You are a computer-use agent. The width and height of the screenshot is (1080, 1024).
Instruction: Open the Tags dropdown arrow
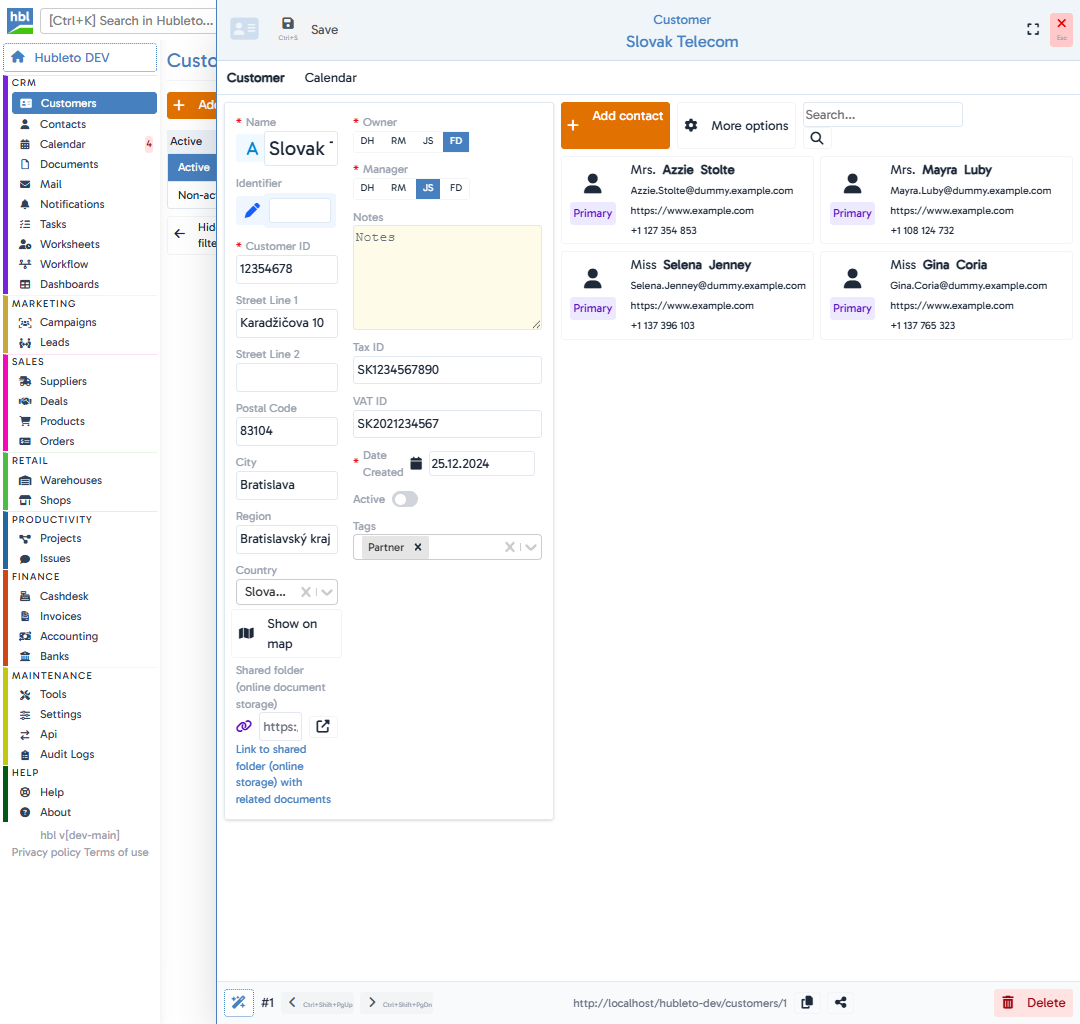coord(531,547)
